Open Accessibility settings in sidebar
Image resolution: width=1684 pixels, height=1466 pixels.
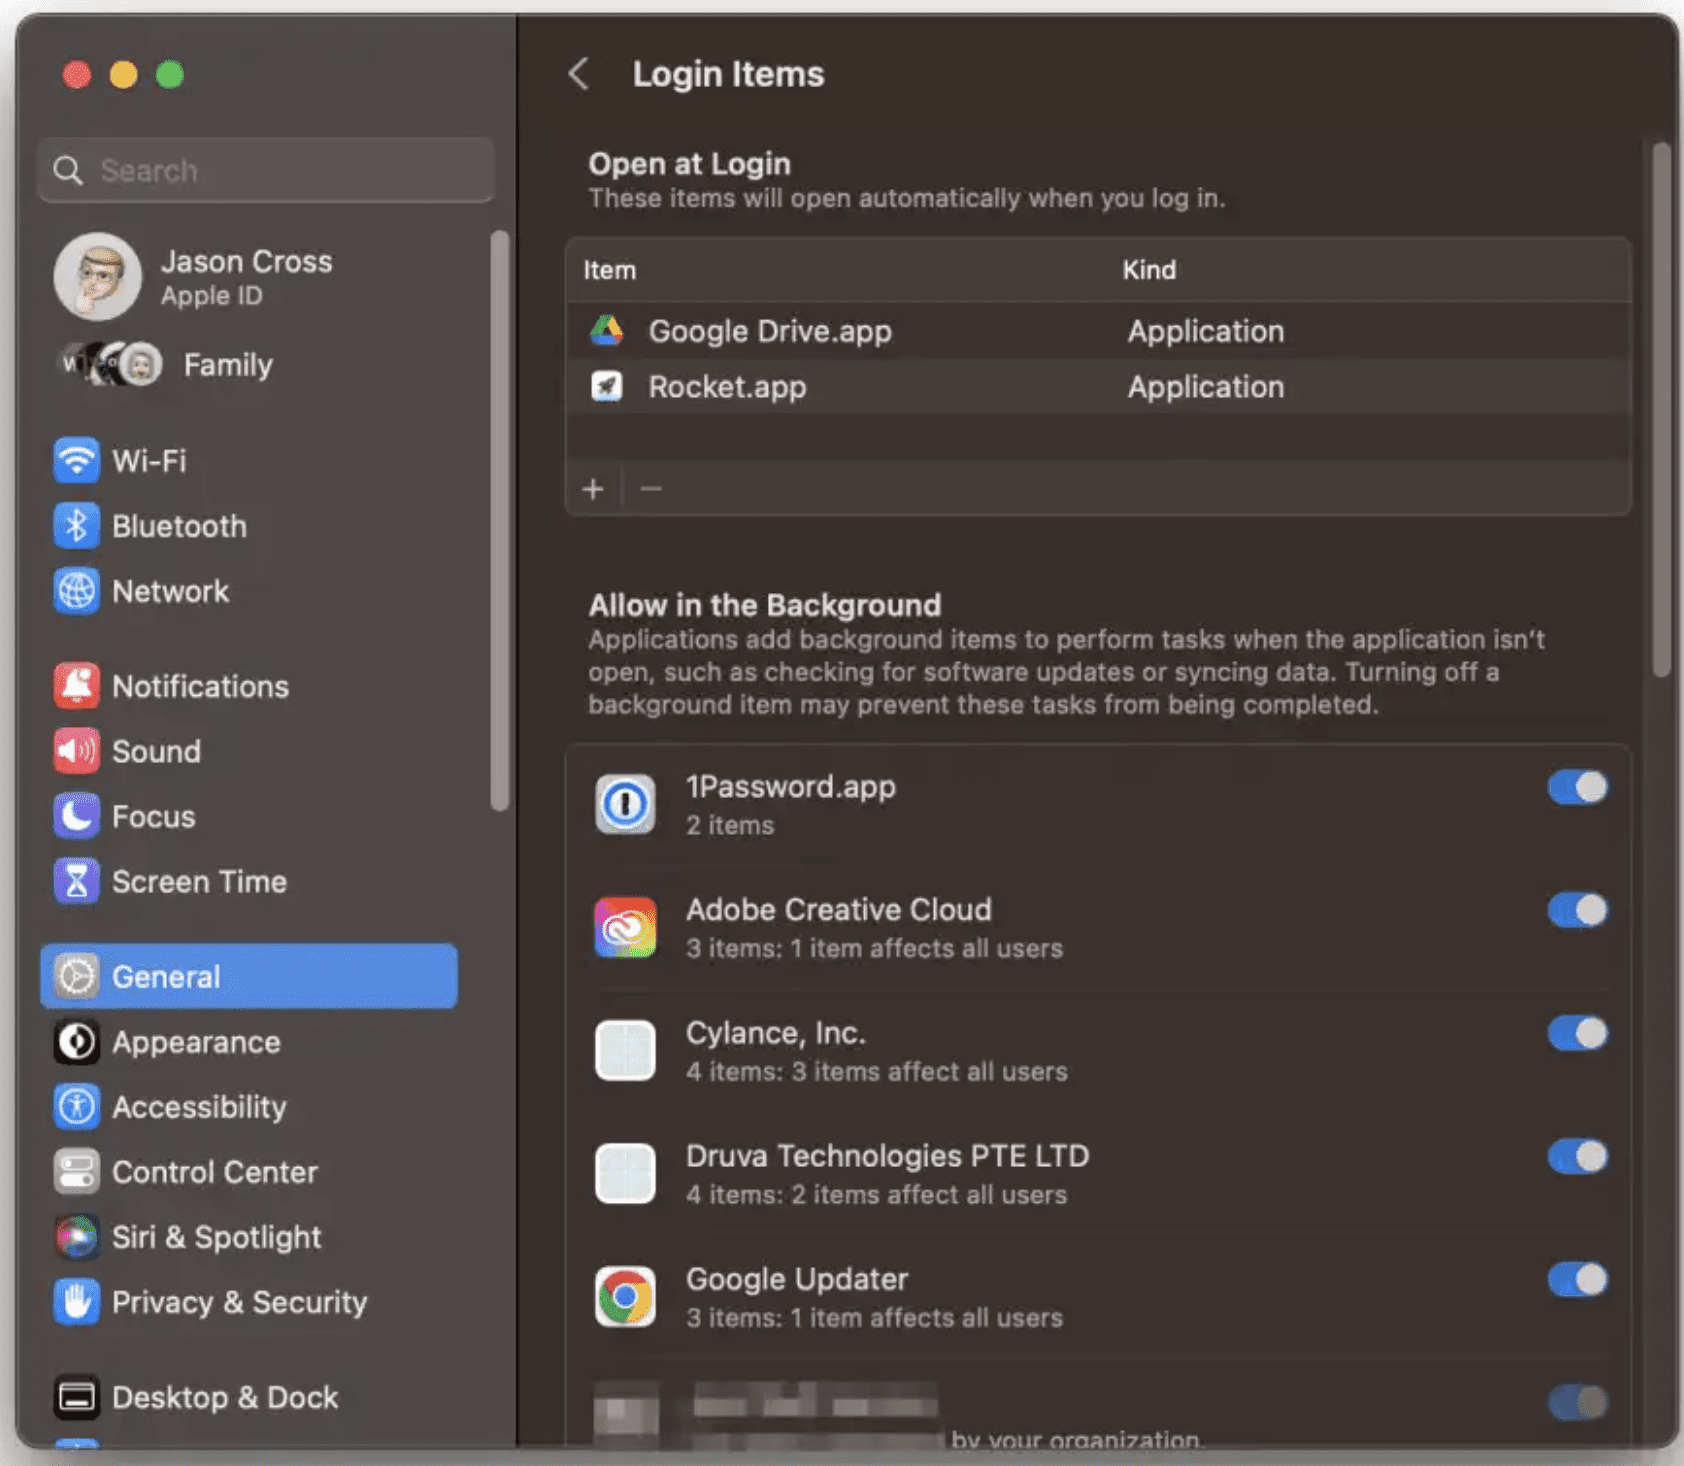[248, 1107]
